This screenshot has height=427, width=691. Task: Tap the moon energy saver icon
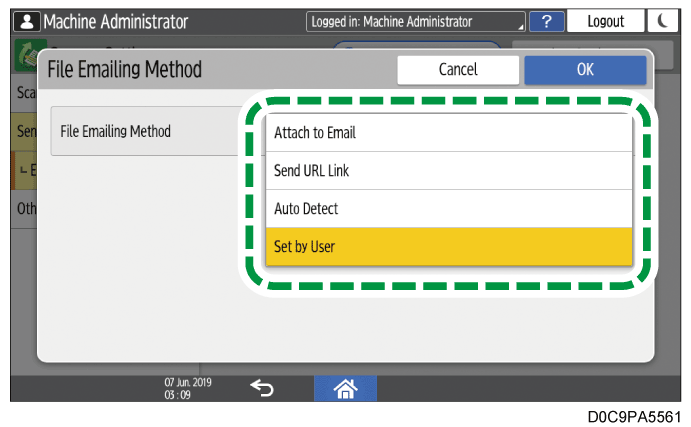[x=662, y=21]
